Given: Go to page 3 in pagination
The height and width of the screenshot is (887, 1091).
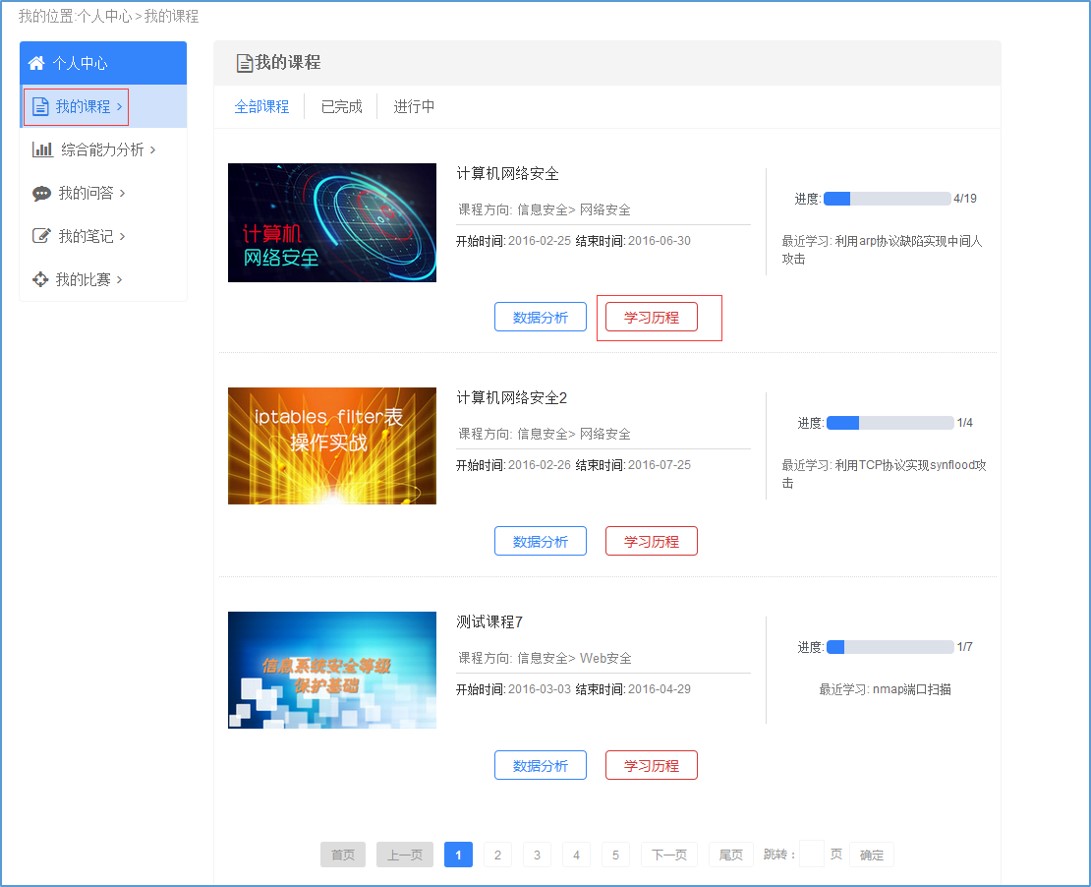Looking at the screenshot, I should (536, 854).
